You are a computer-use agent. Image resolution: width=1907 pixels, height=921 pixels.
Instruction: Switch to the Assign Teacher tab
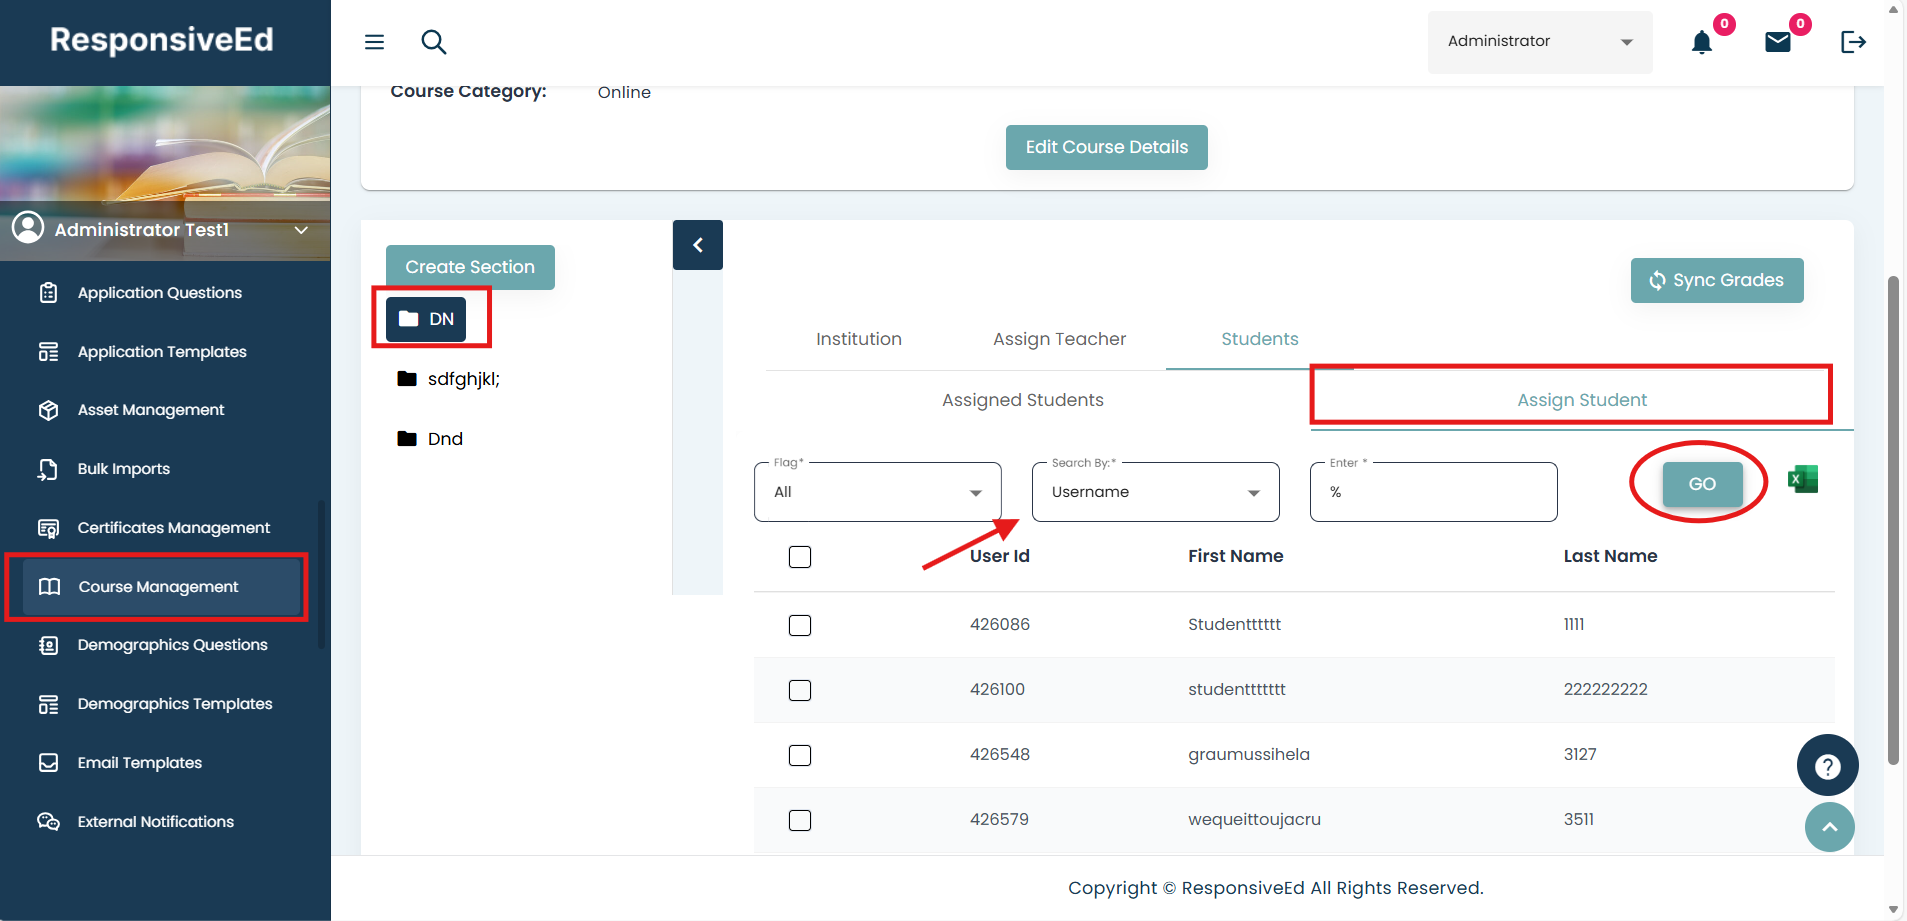pos(1059,339)
